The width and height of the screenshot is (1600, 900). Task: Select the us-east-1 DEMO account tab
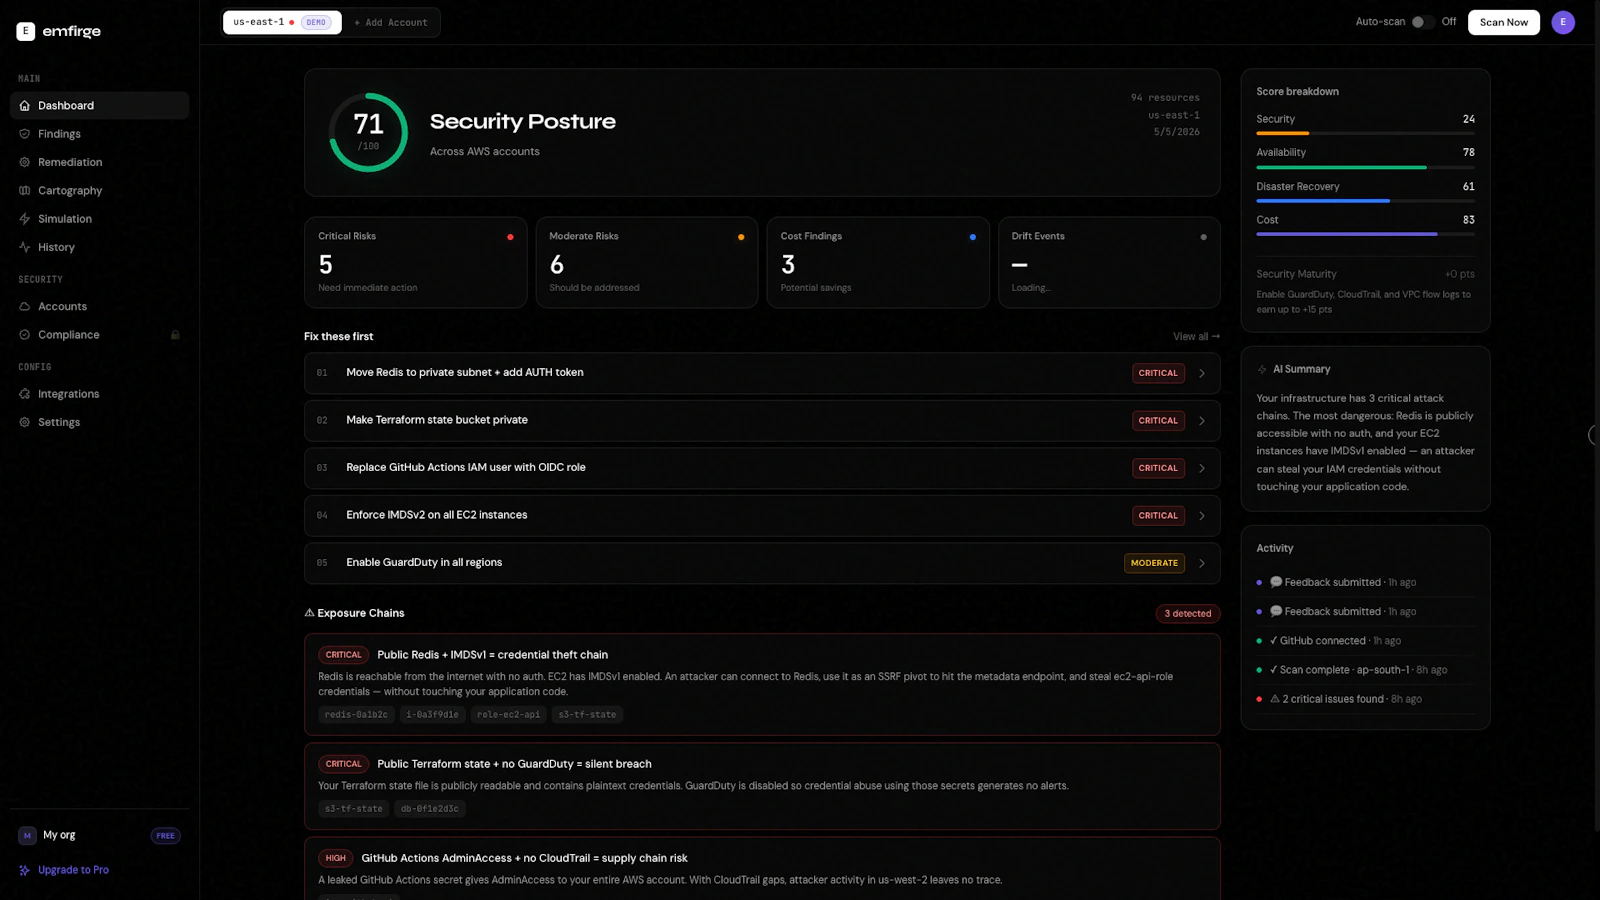click(x=282, y=22)
